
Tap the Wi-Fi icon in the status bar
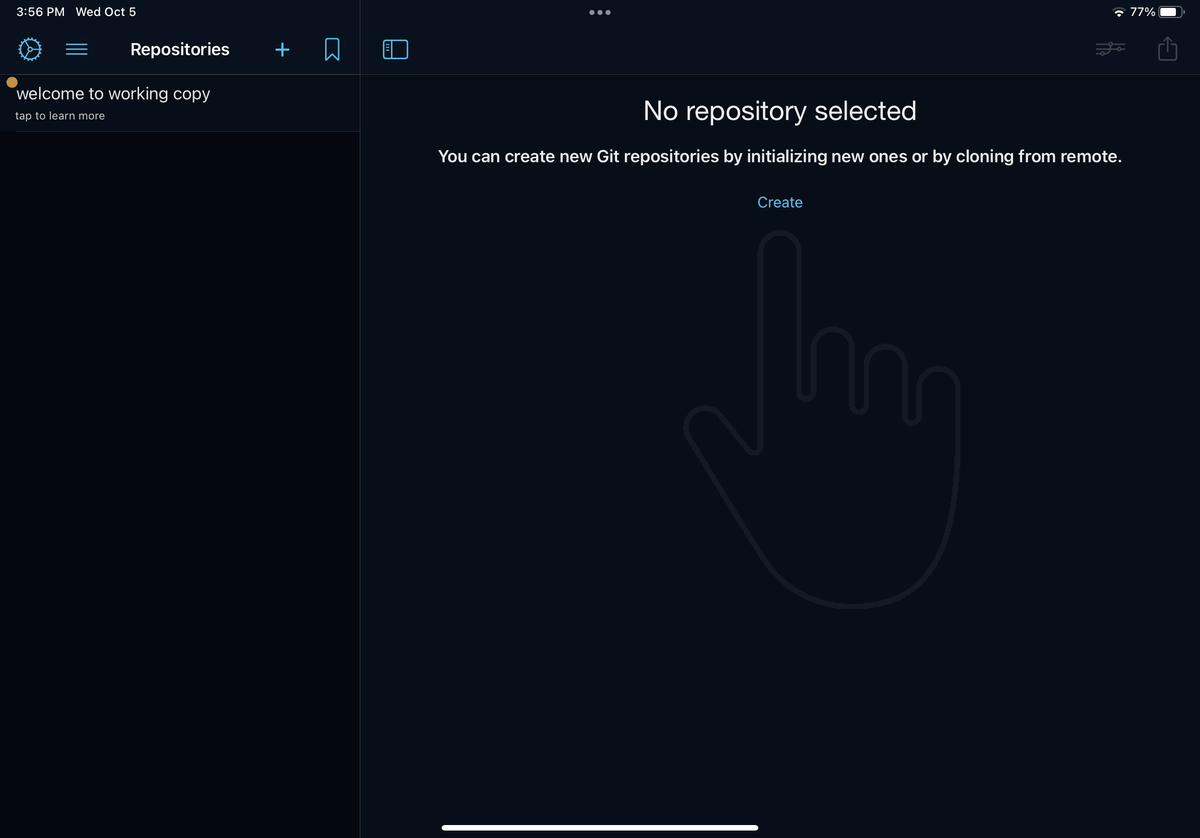pos(1121,12)
